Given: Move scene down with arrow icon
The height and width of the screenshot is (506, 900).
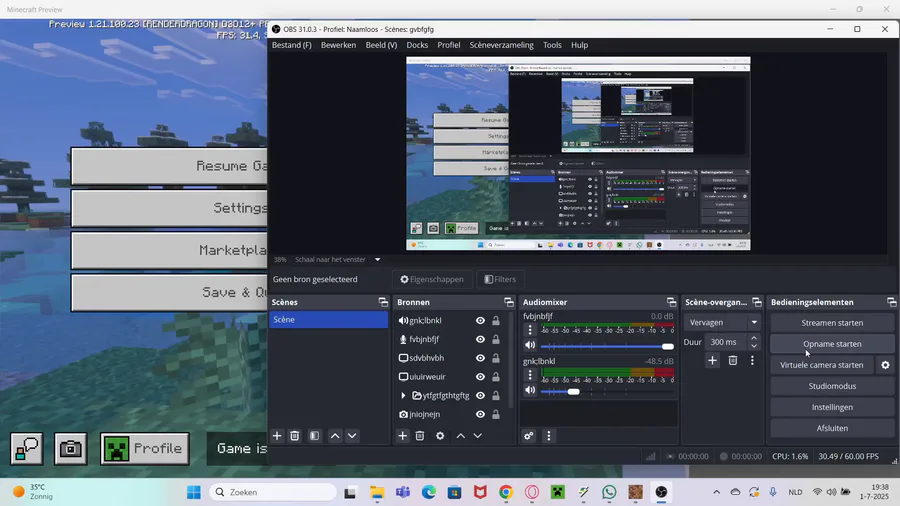Looking at the screenshot, I should (x=352, y=436).
